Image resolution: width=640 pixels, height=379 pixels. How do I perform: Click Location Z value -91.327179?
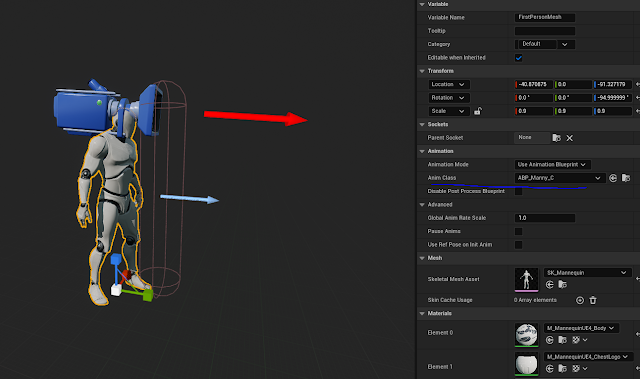click(x=613, y=84)
